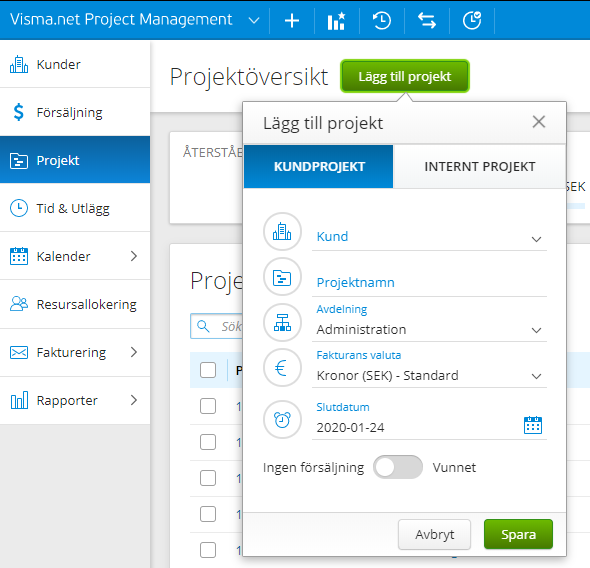Click the Tid & Utlägg clock icon
Image resolution: width=590 pixels, height=568 pixels.
pyautogui.click(x=19, y=208)
